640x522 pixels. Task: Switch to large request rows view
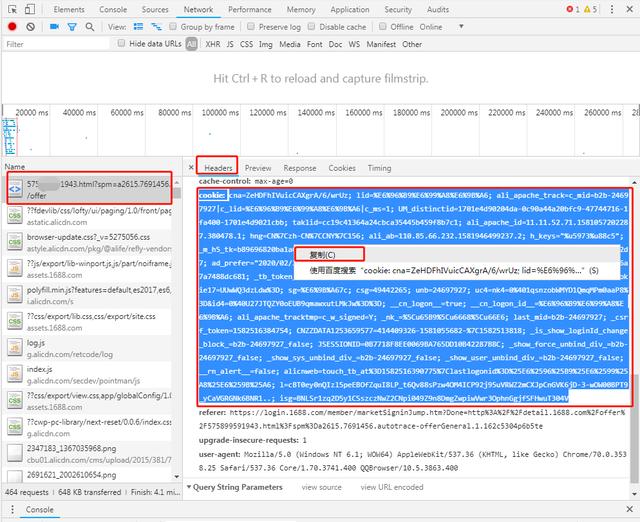[139, 27]
